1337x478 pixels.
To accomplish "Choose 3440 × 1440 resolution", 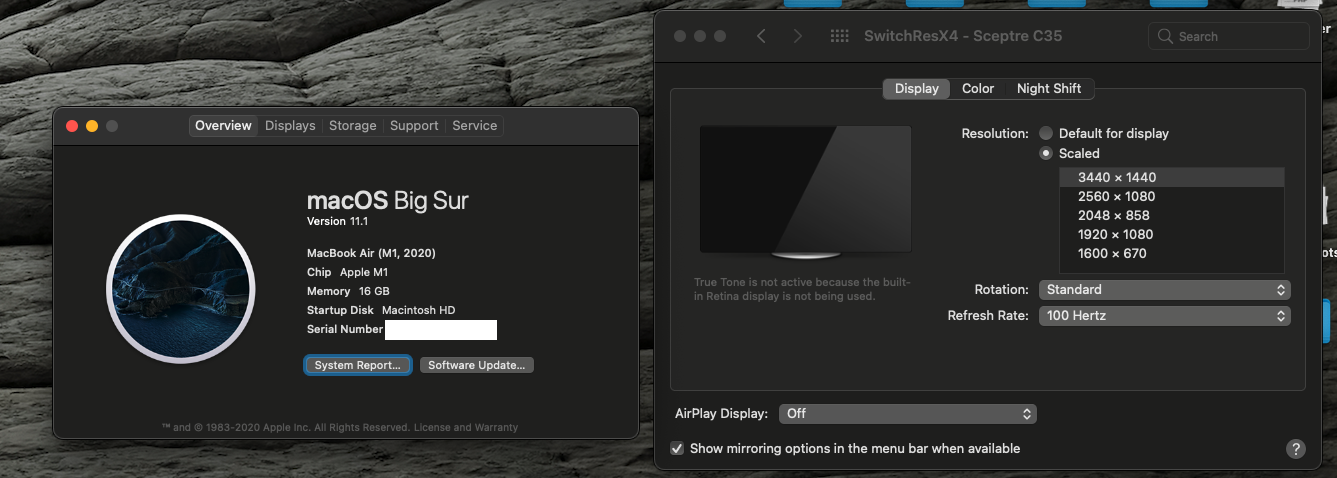I will click(1171, 177).
